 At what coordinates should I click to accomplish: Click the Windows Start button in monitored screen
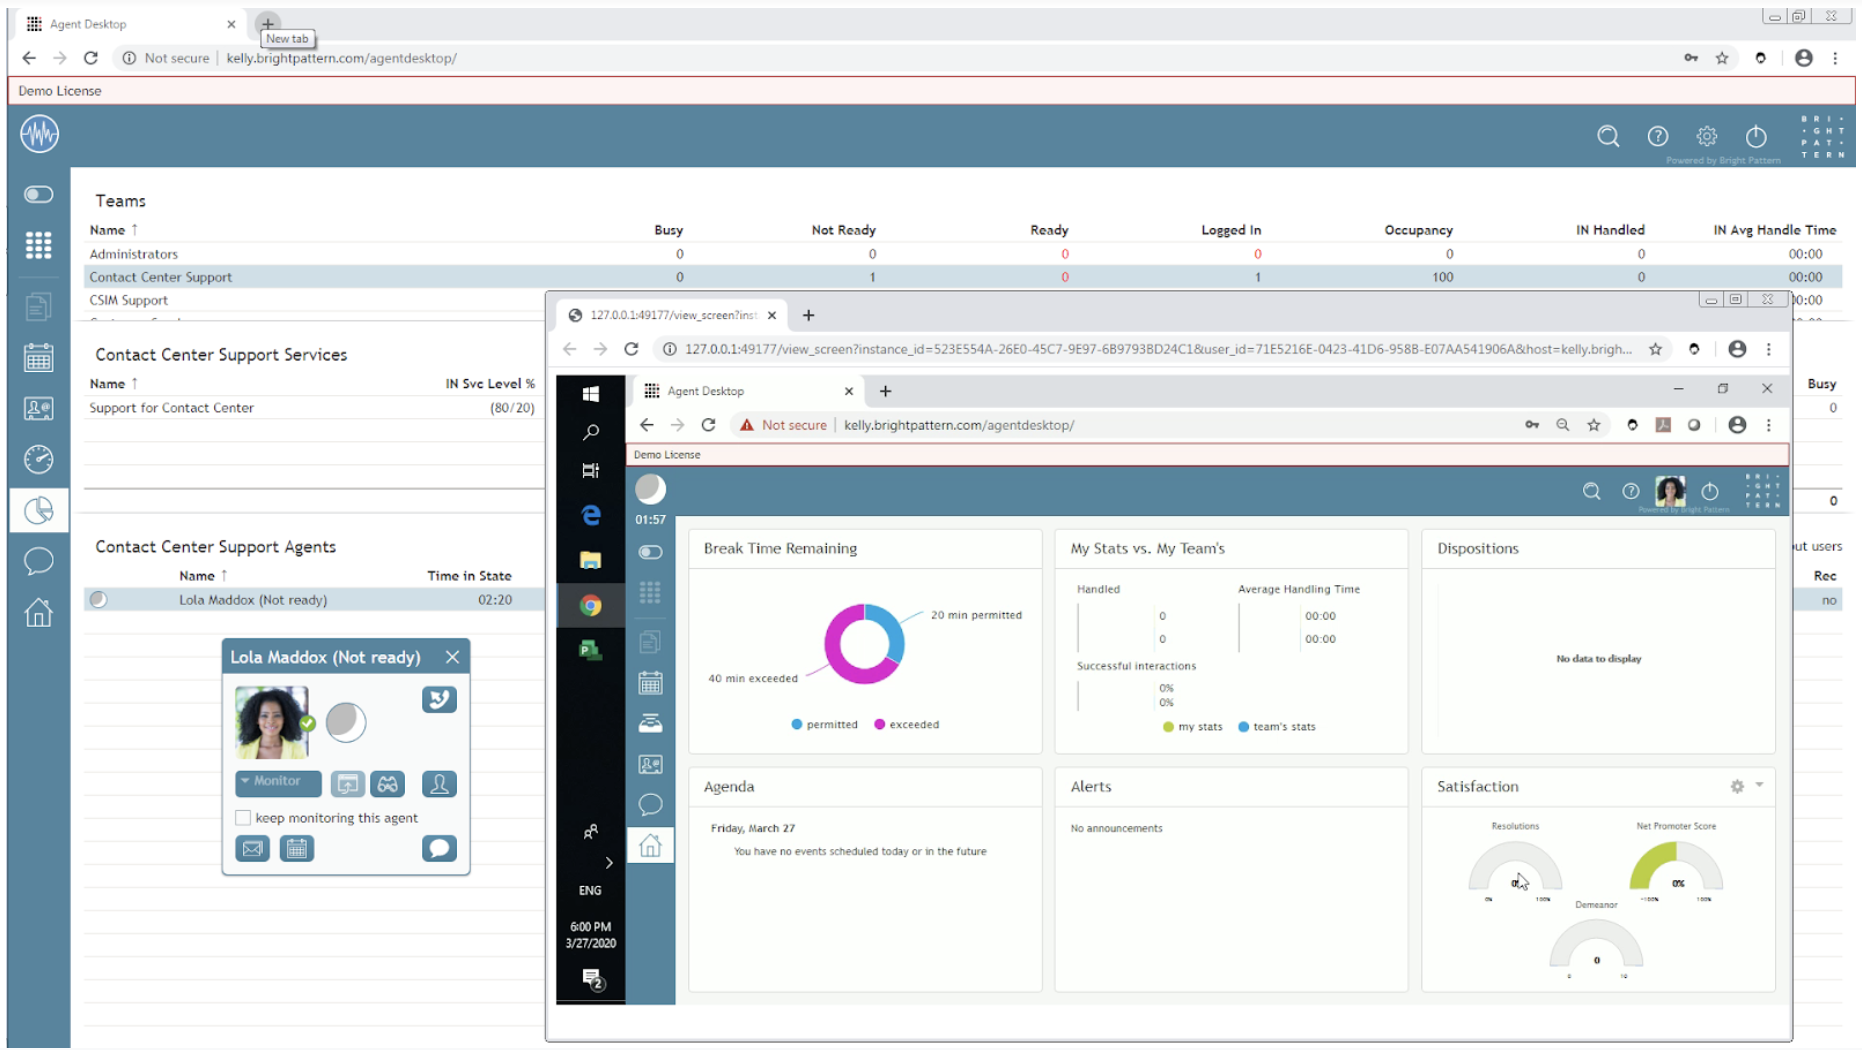pos(591,394)
